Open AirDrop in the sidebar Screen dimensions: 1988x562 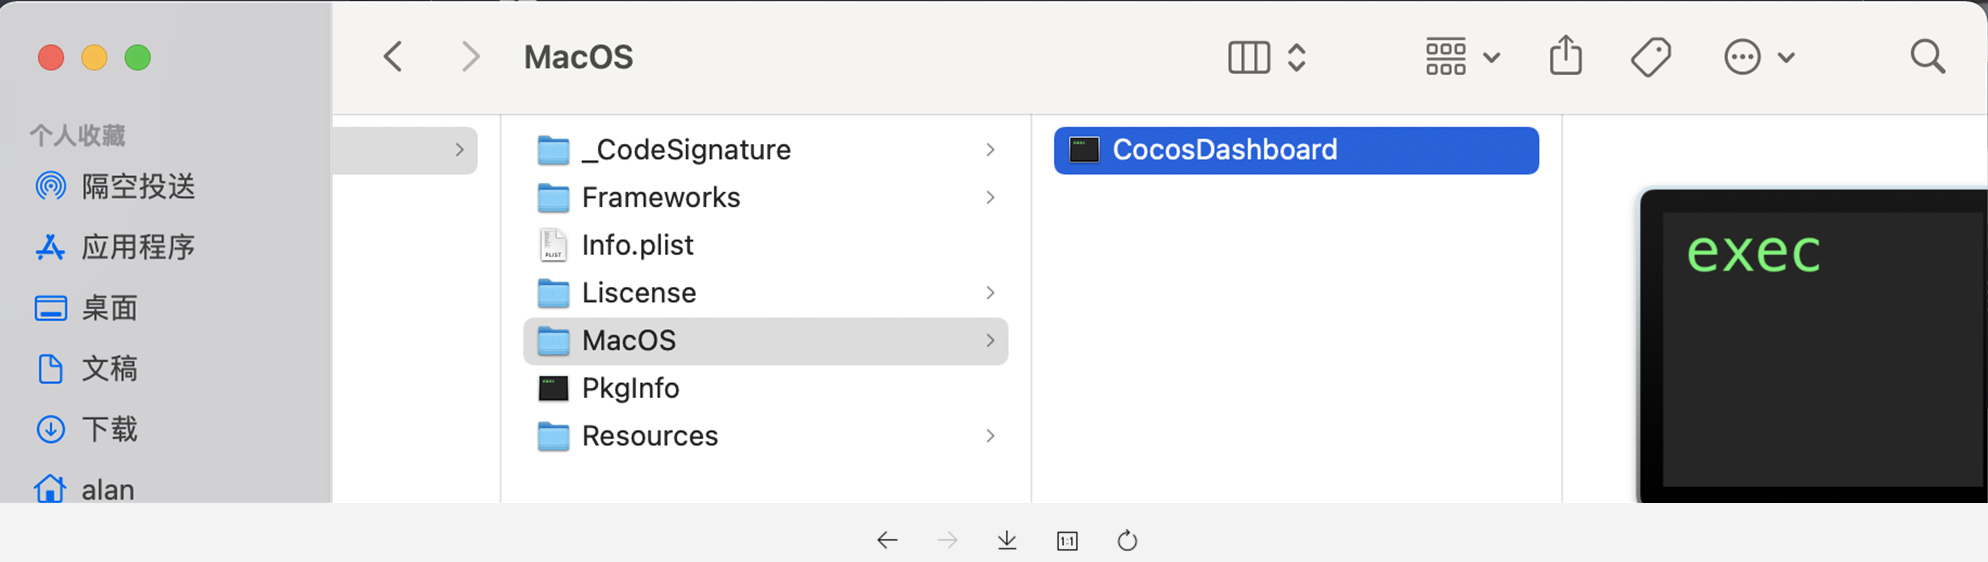pos(137,187)
